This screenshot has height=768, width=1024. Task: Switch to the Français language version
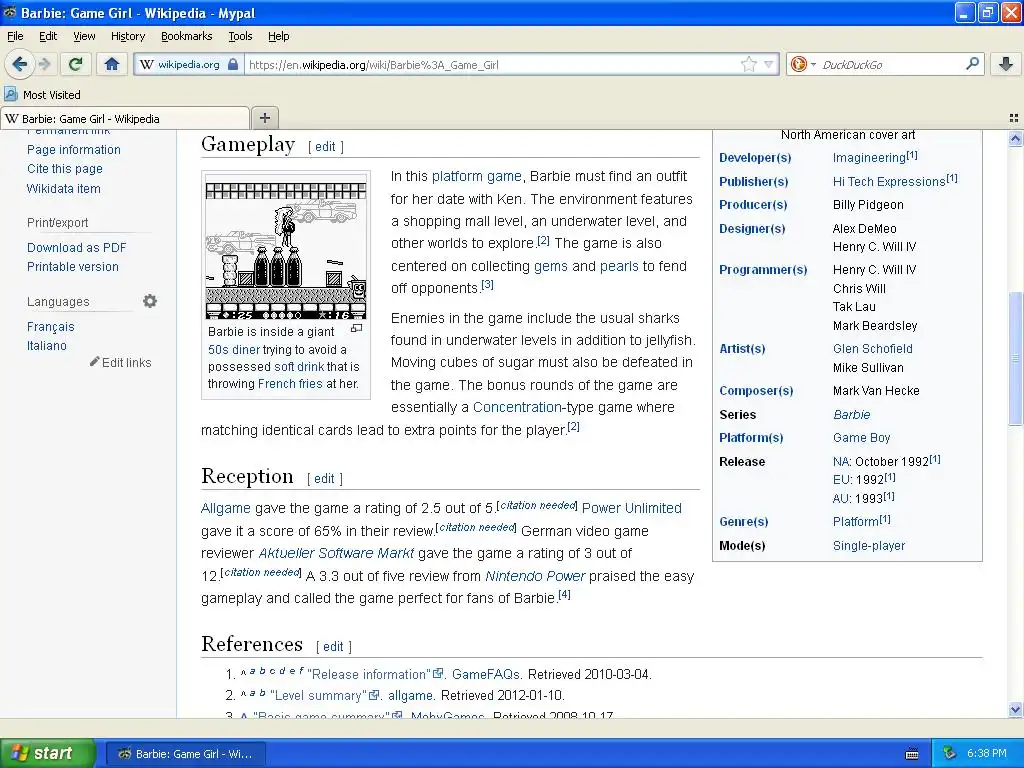(x=50, y=327)
